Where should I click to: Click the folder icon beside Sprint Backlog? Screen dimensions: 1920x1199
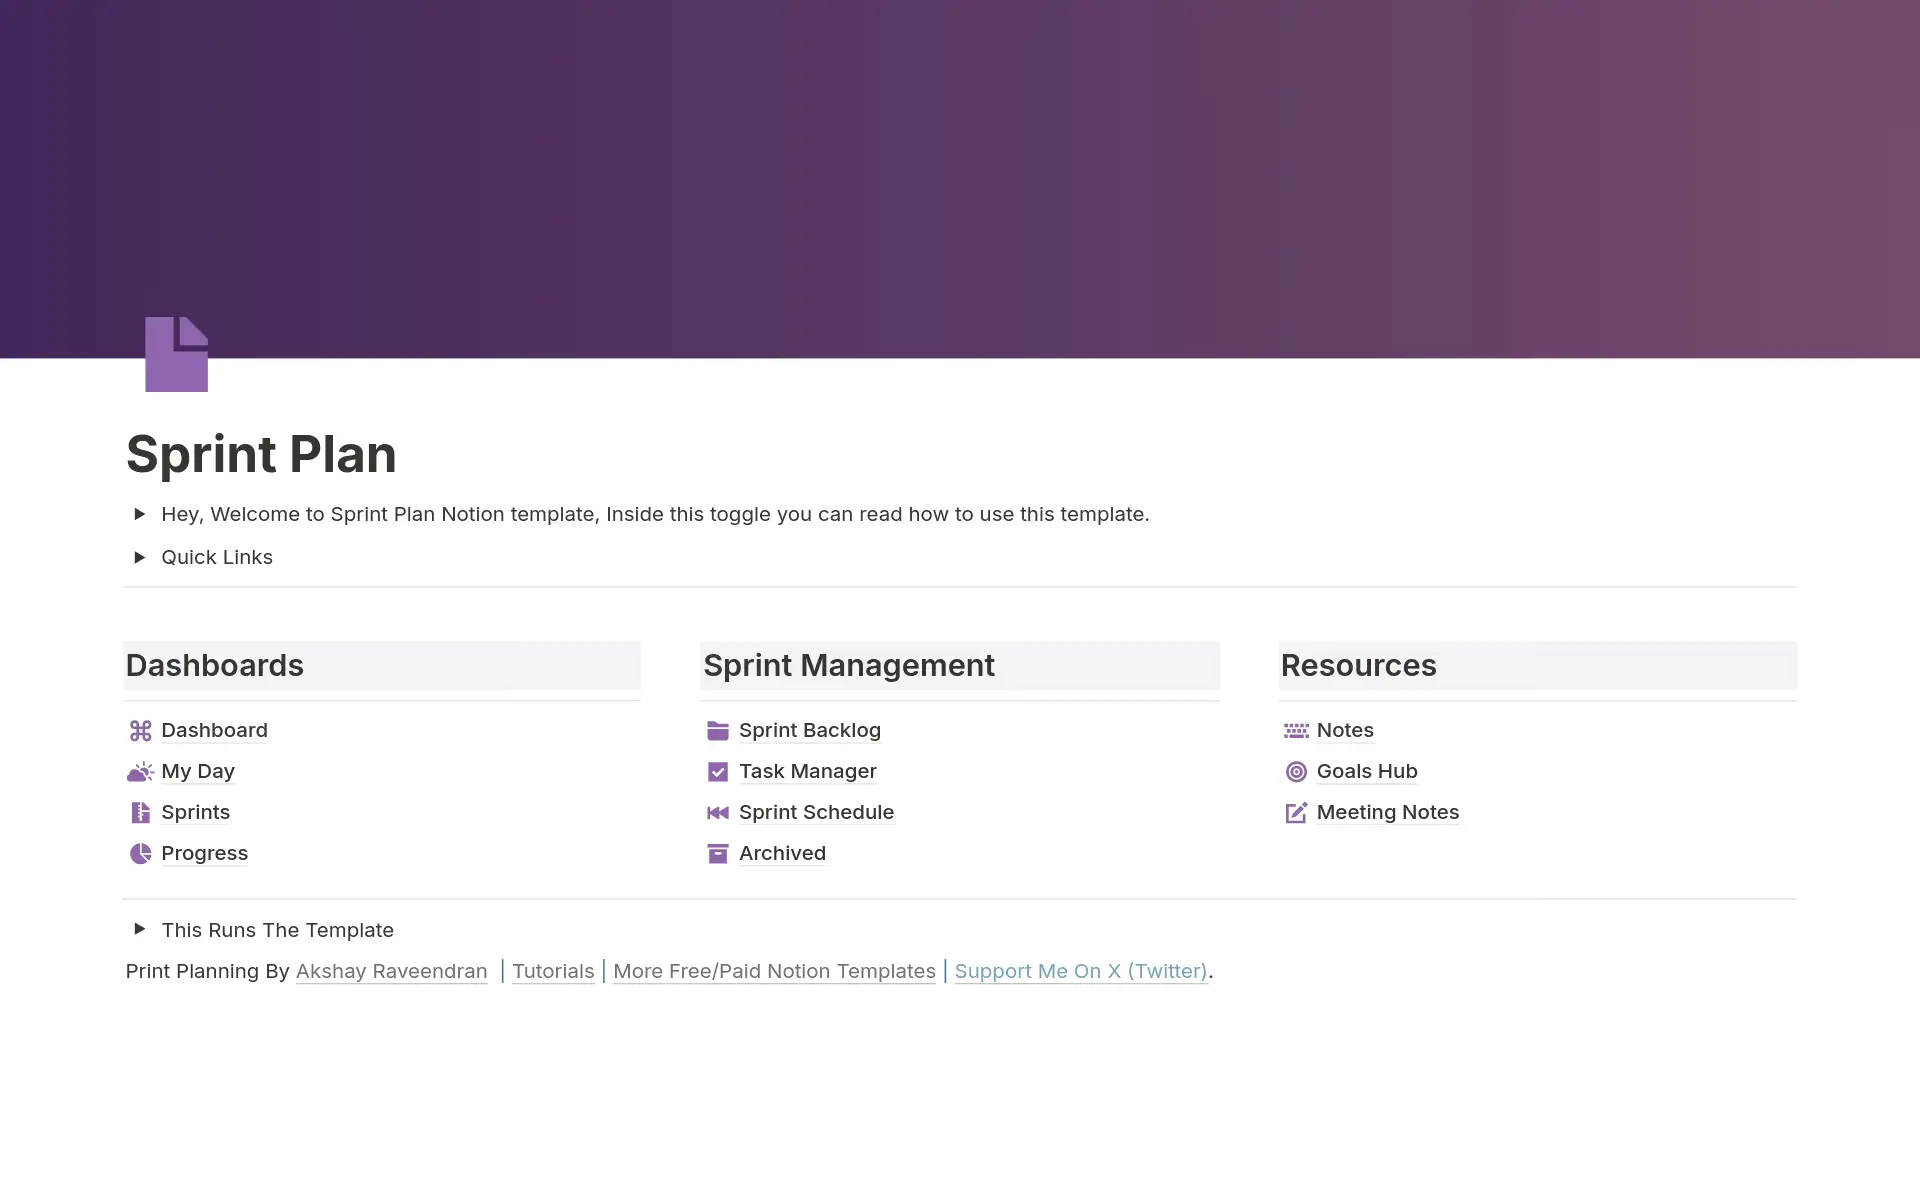coord(717,731)
